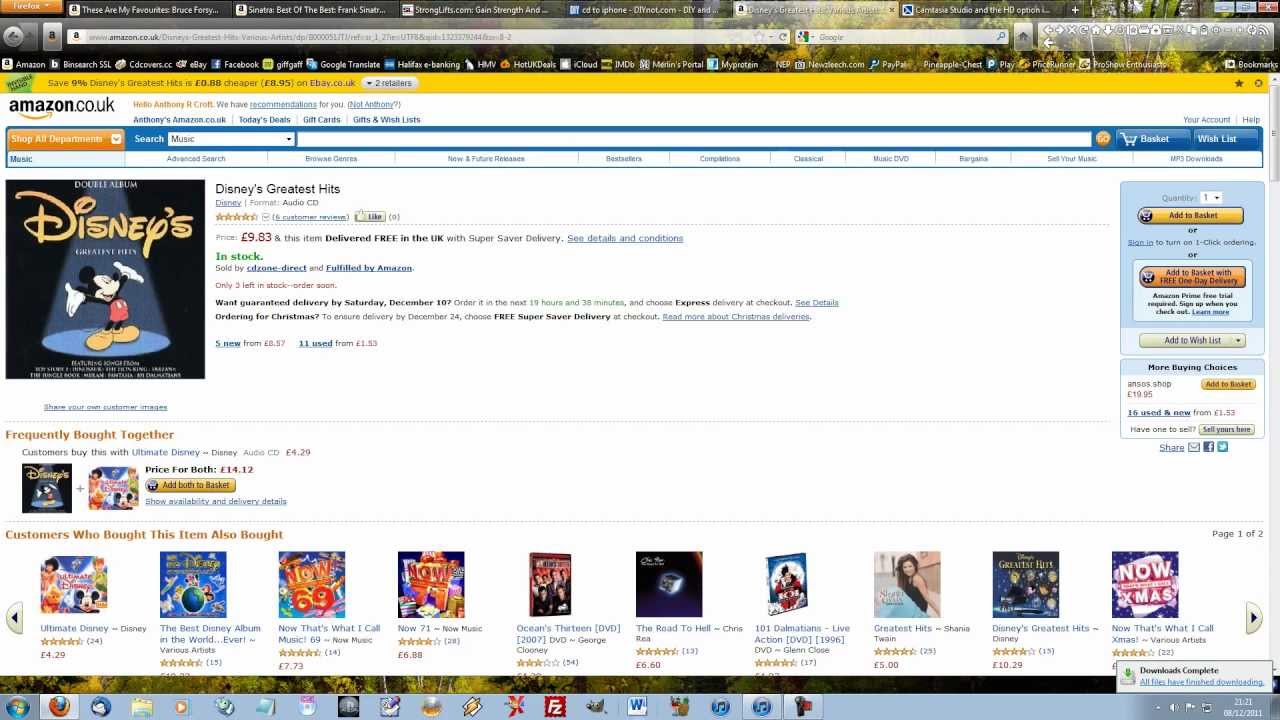This screenshot has width=1280, height=720.
Task: Open Windows Start menu
Action: [17, 707]
